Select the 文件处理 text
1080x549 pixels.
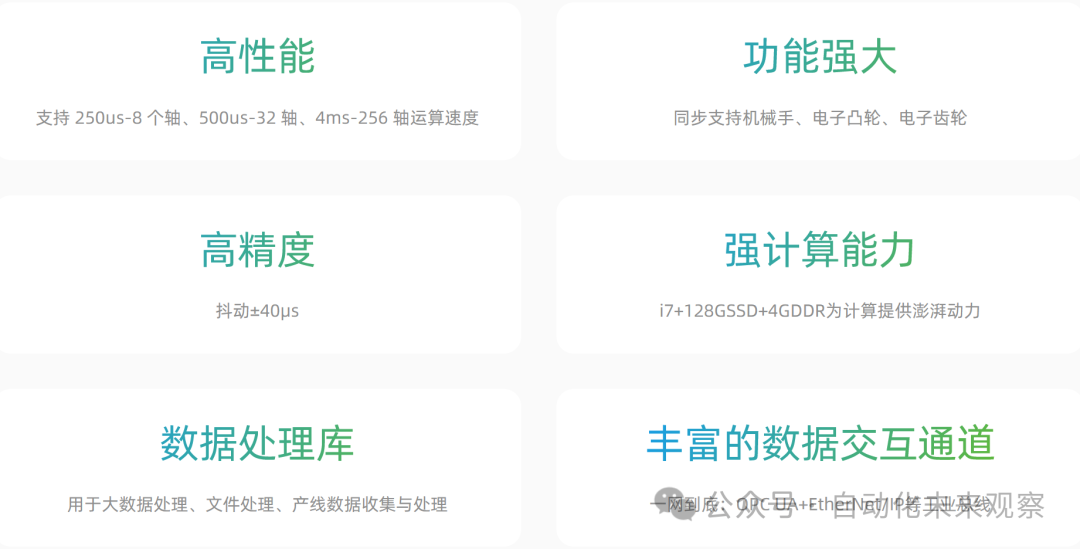click(240, 504)
